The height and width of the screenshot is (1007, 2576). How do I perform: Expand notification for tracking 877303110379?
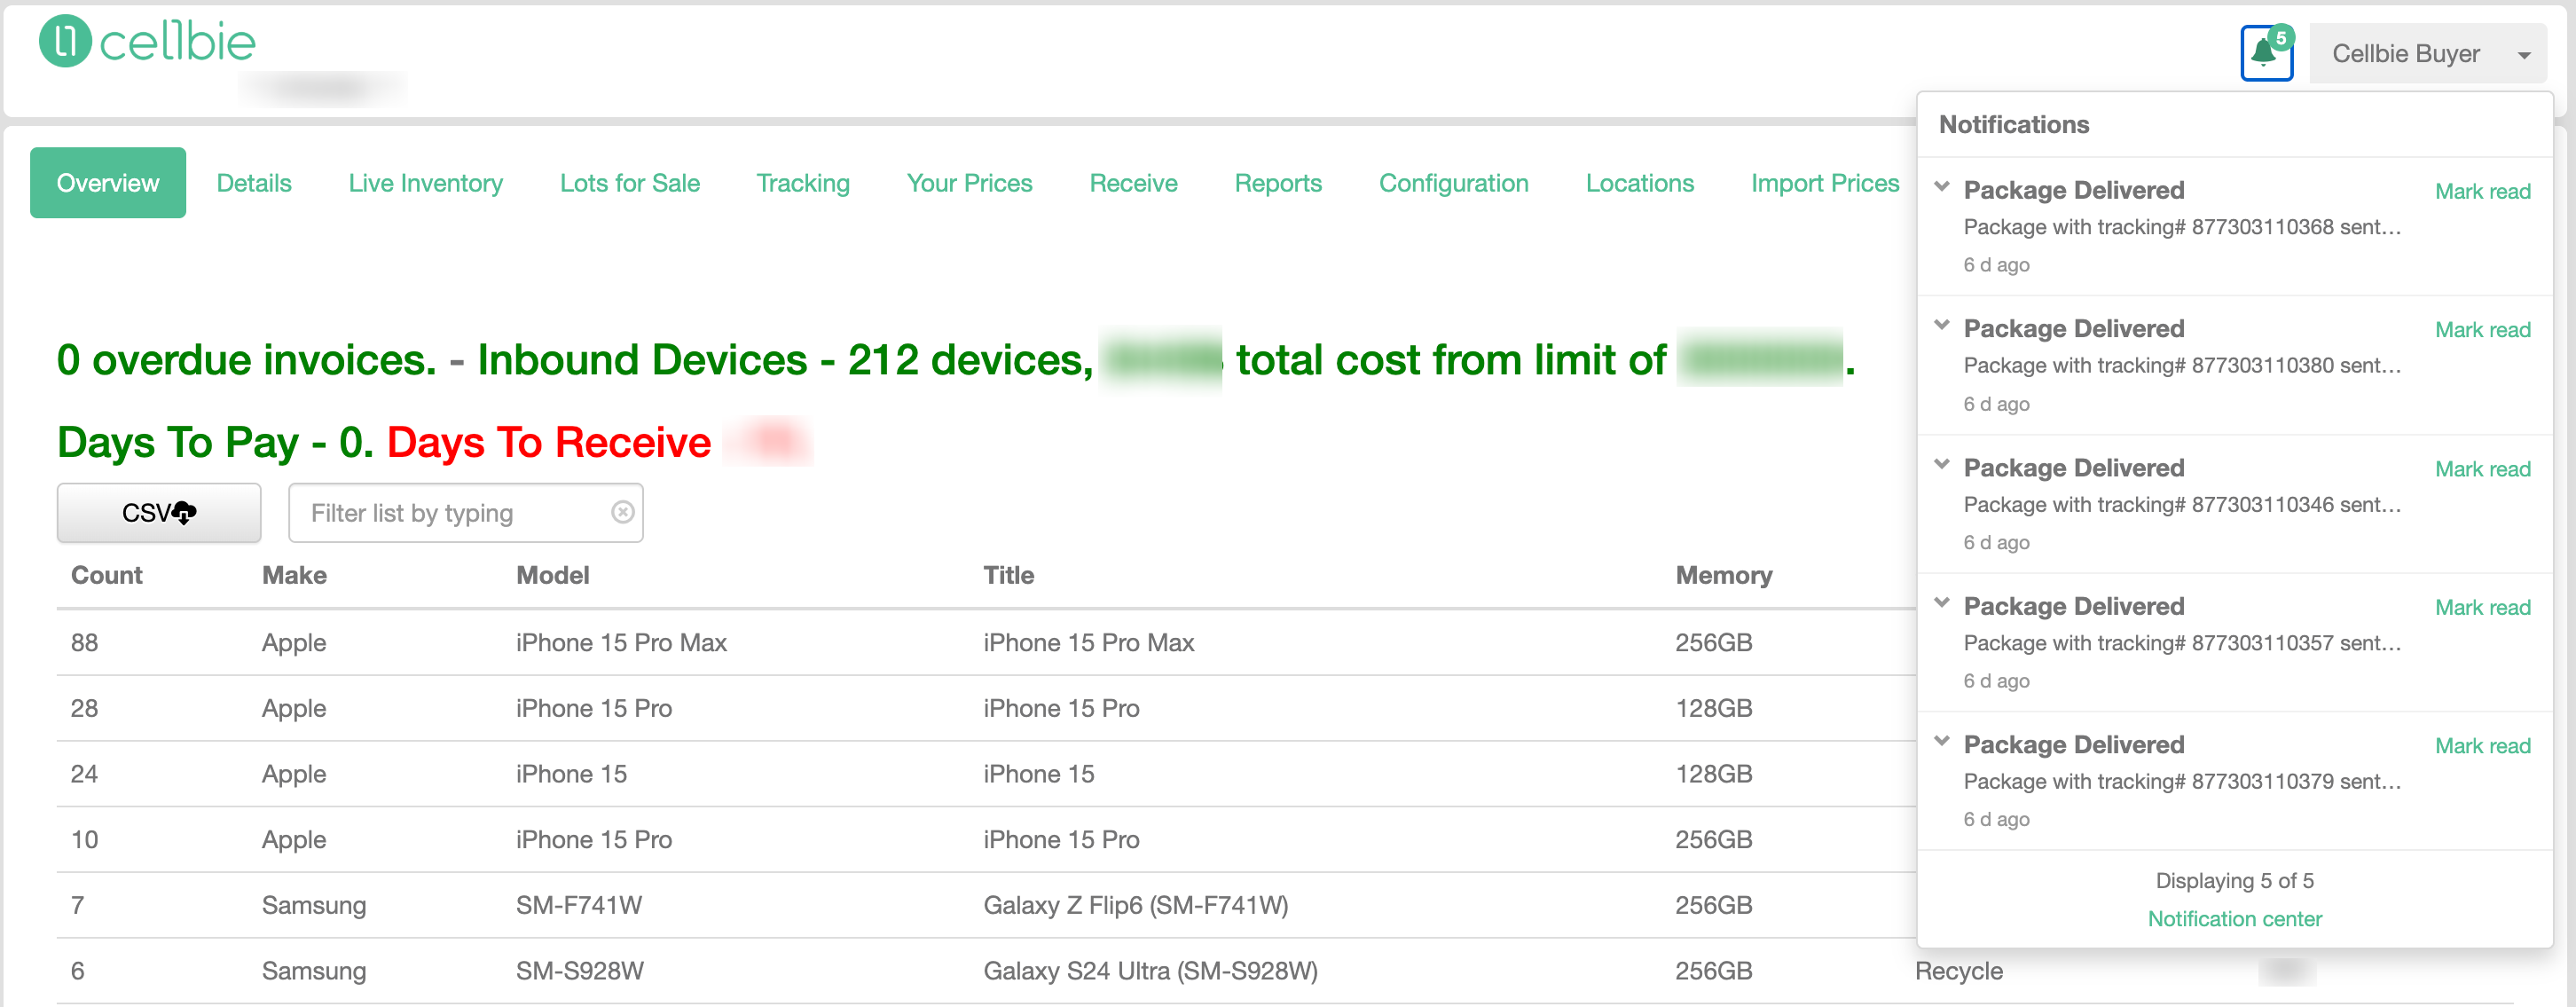[1941, 742]
